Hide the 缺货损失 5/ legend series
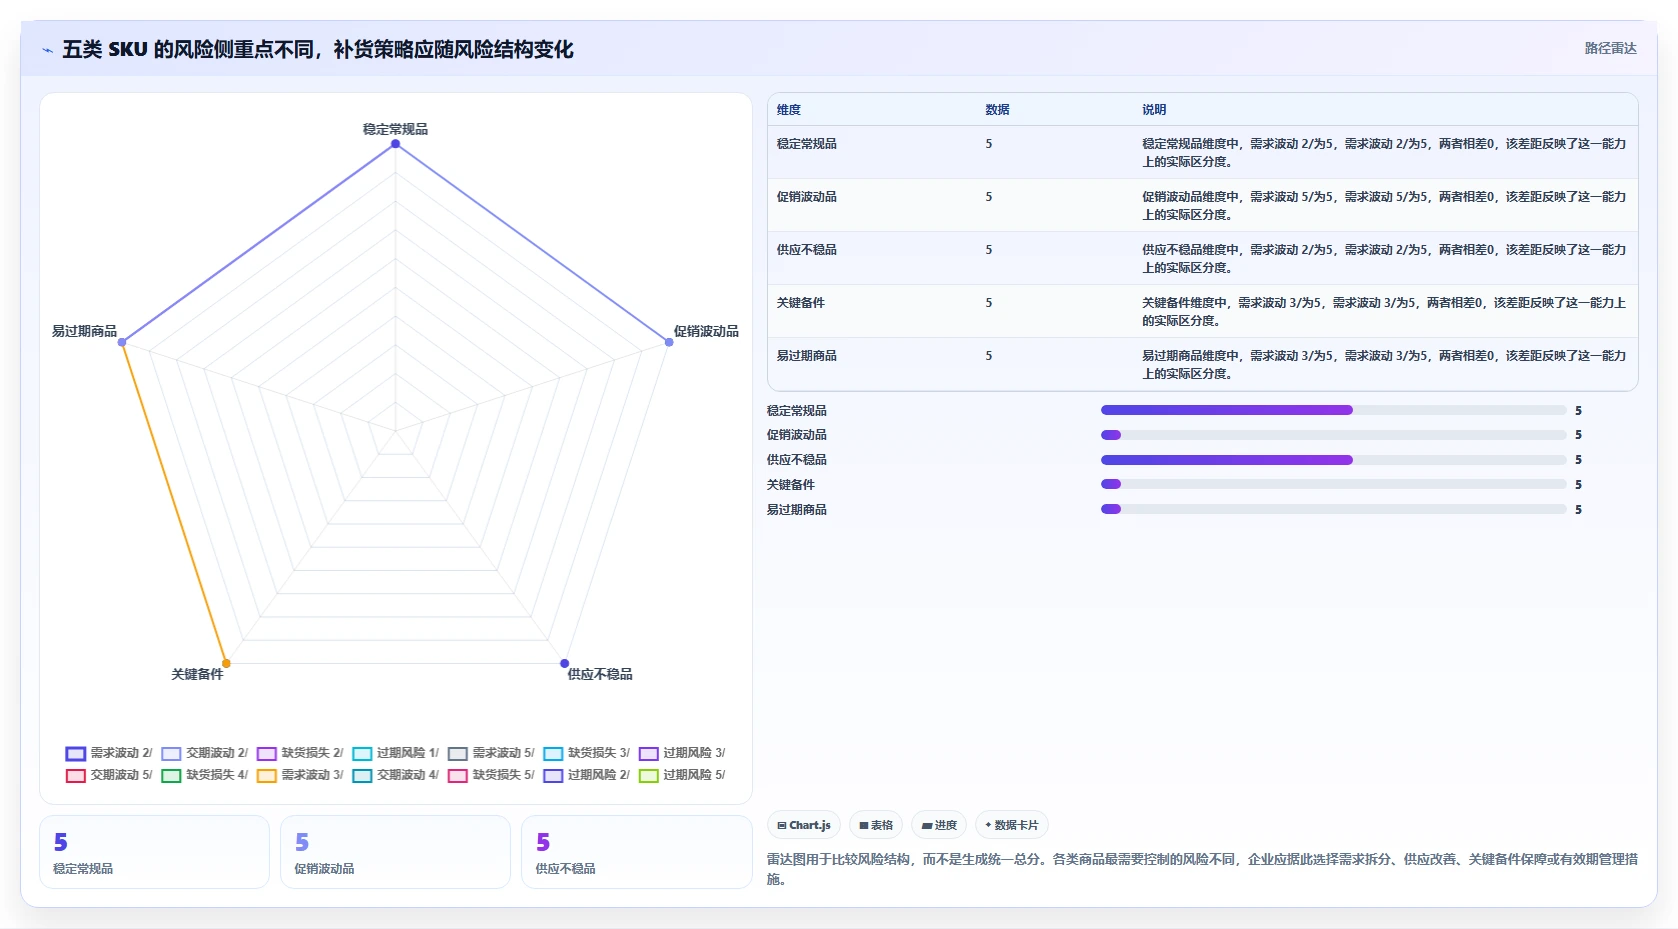Viewport: 1678px width, 929px height. point(491,775)
